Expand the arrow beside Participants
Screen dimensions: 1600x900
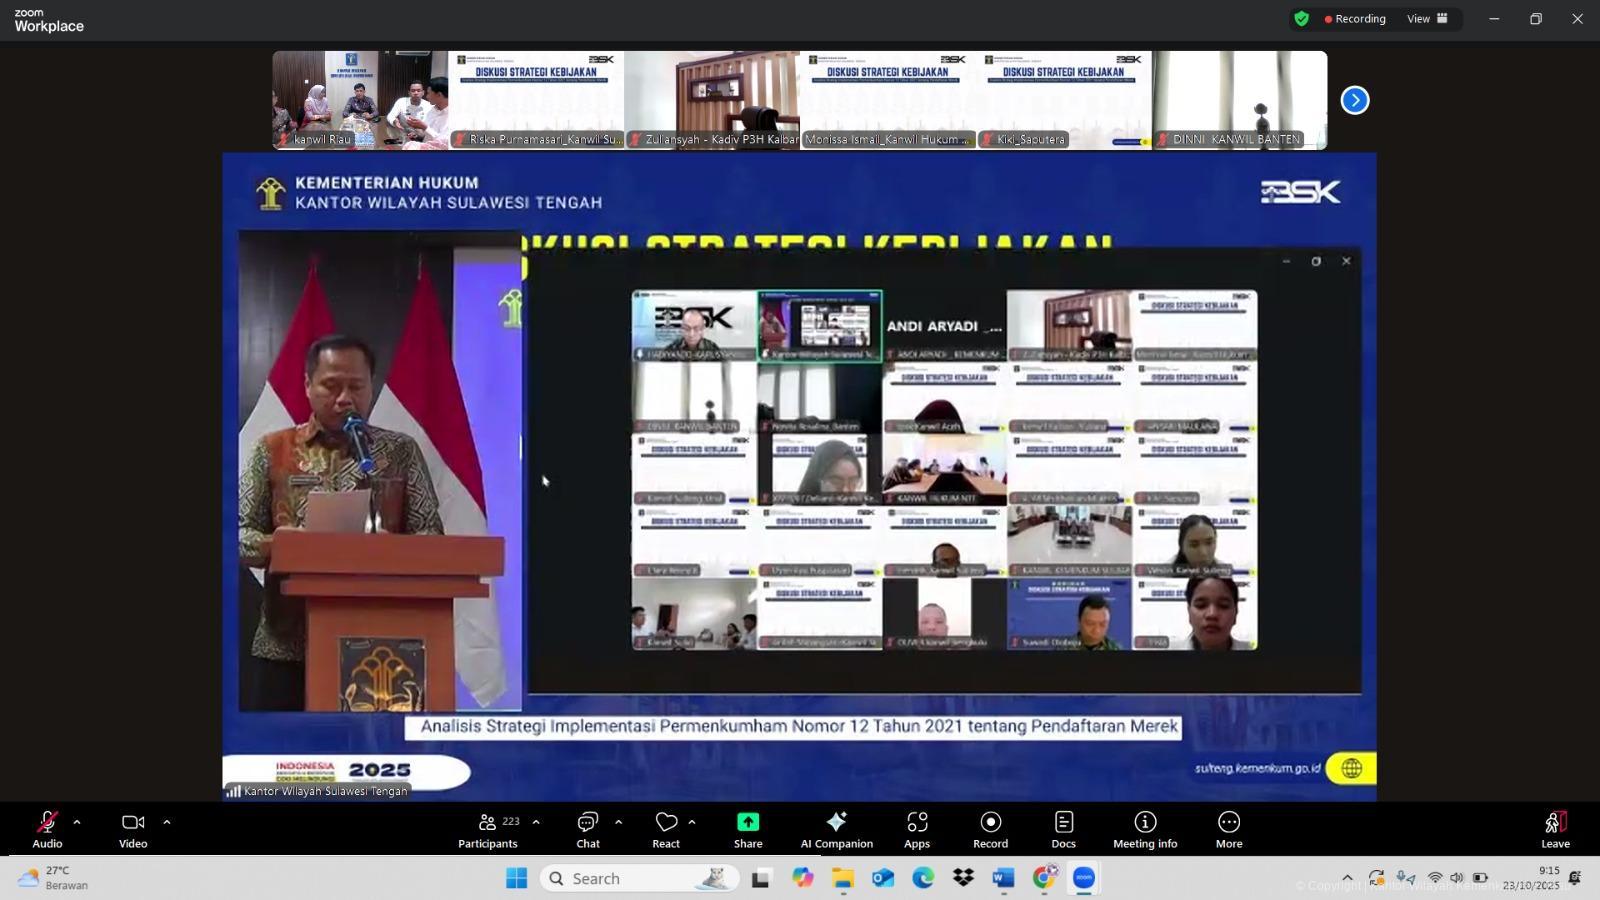[536, 822]
